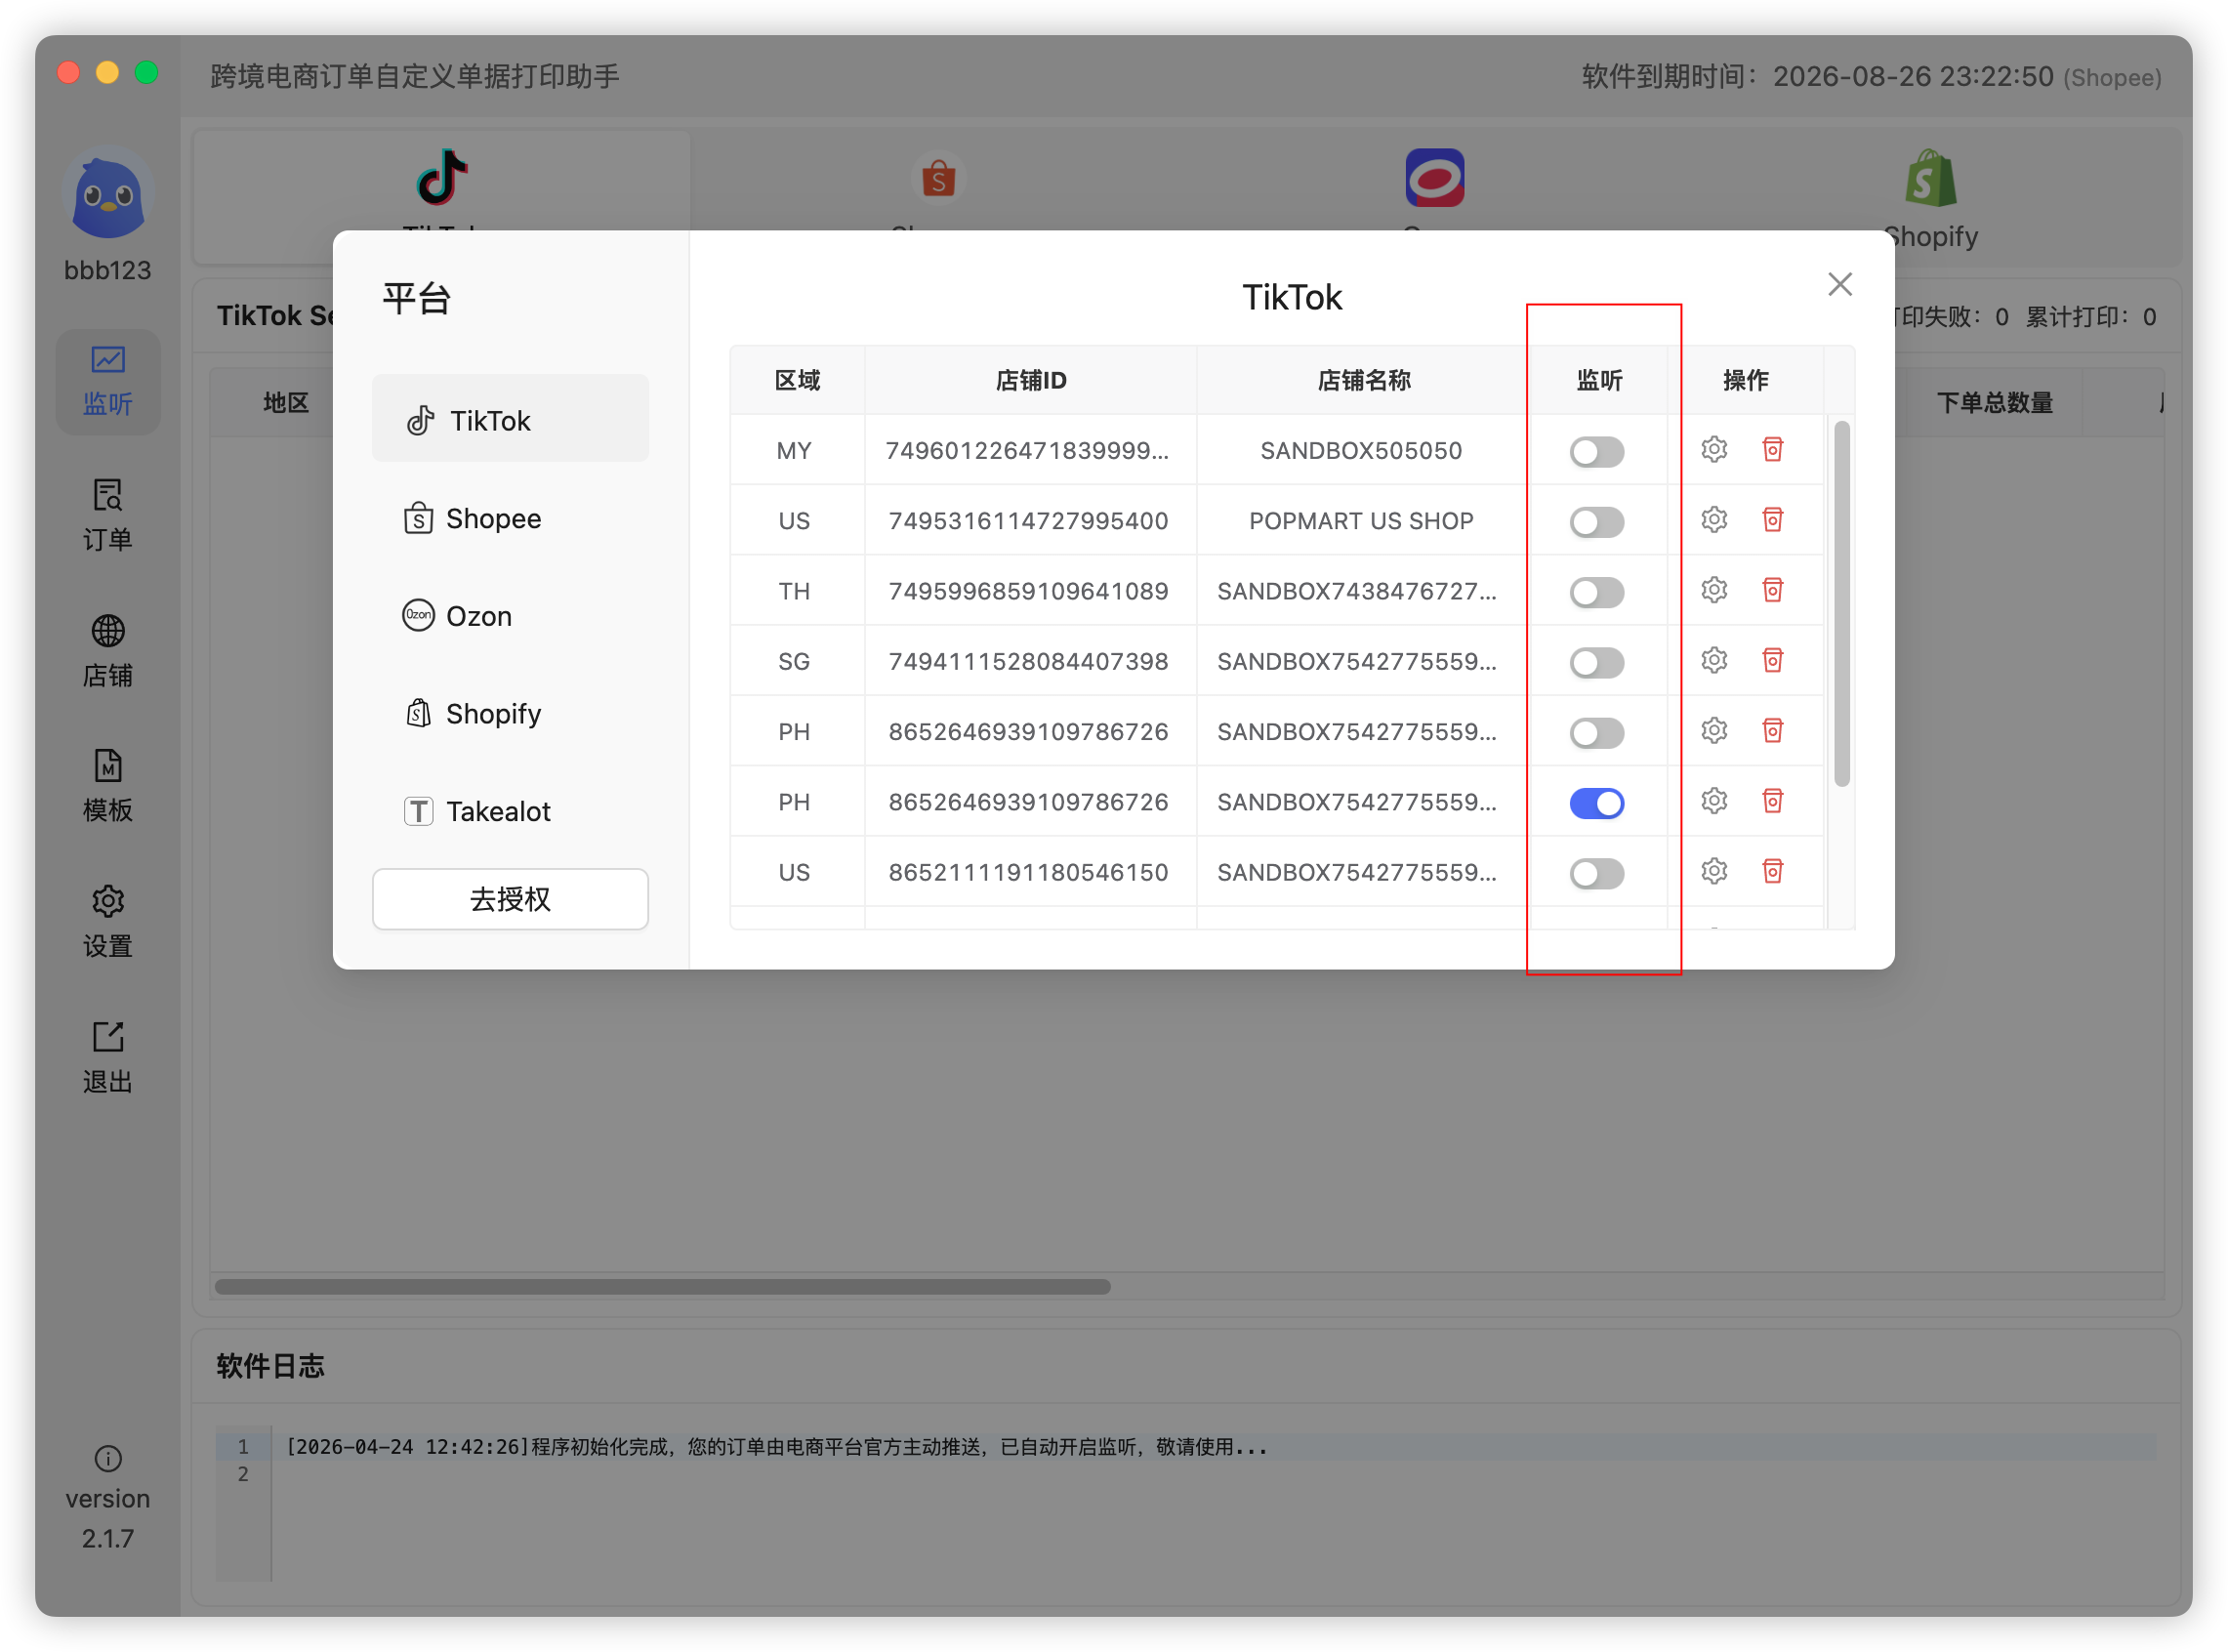Click the shop list vertical scrollbar in the dialog
This screenshot has height=1652, width=2228.
1841,604
